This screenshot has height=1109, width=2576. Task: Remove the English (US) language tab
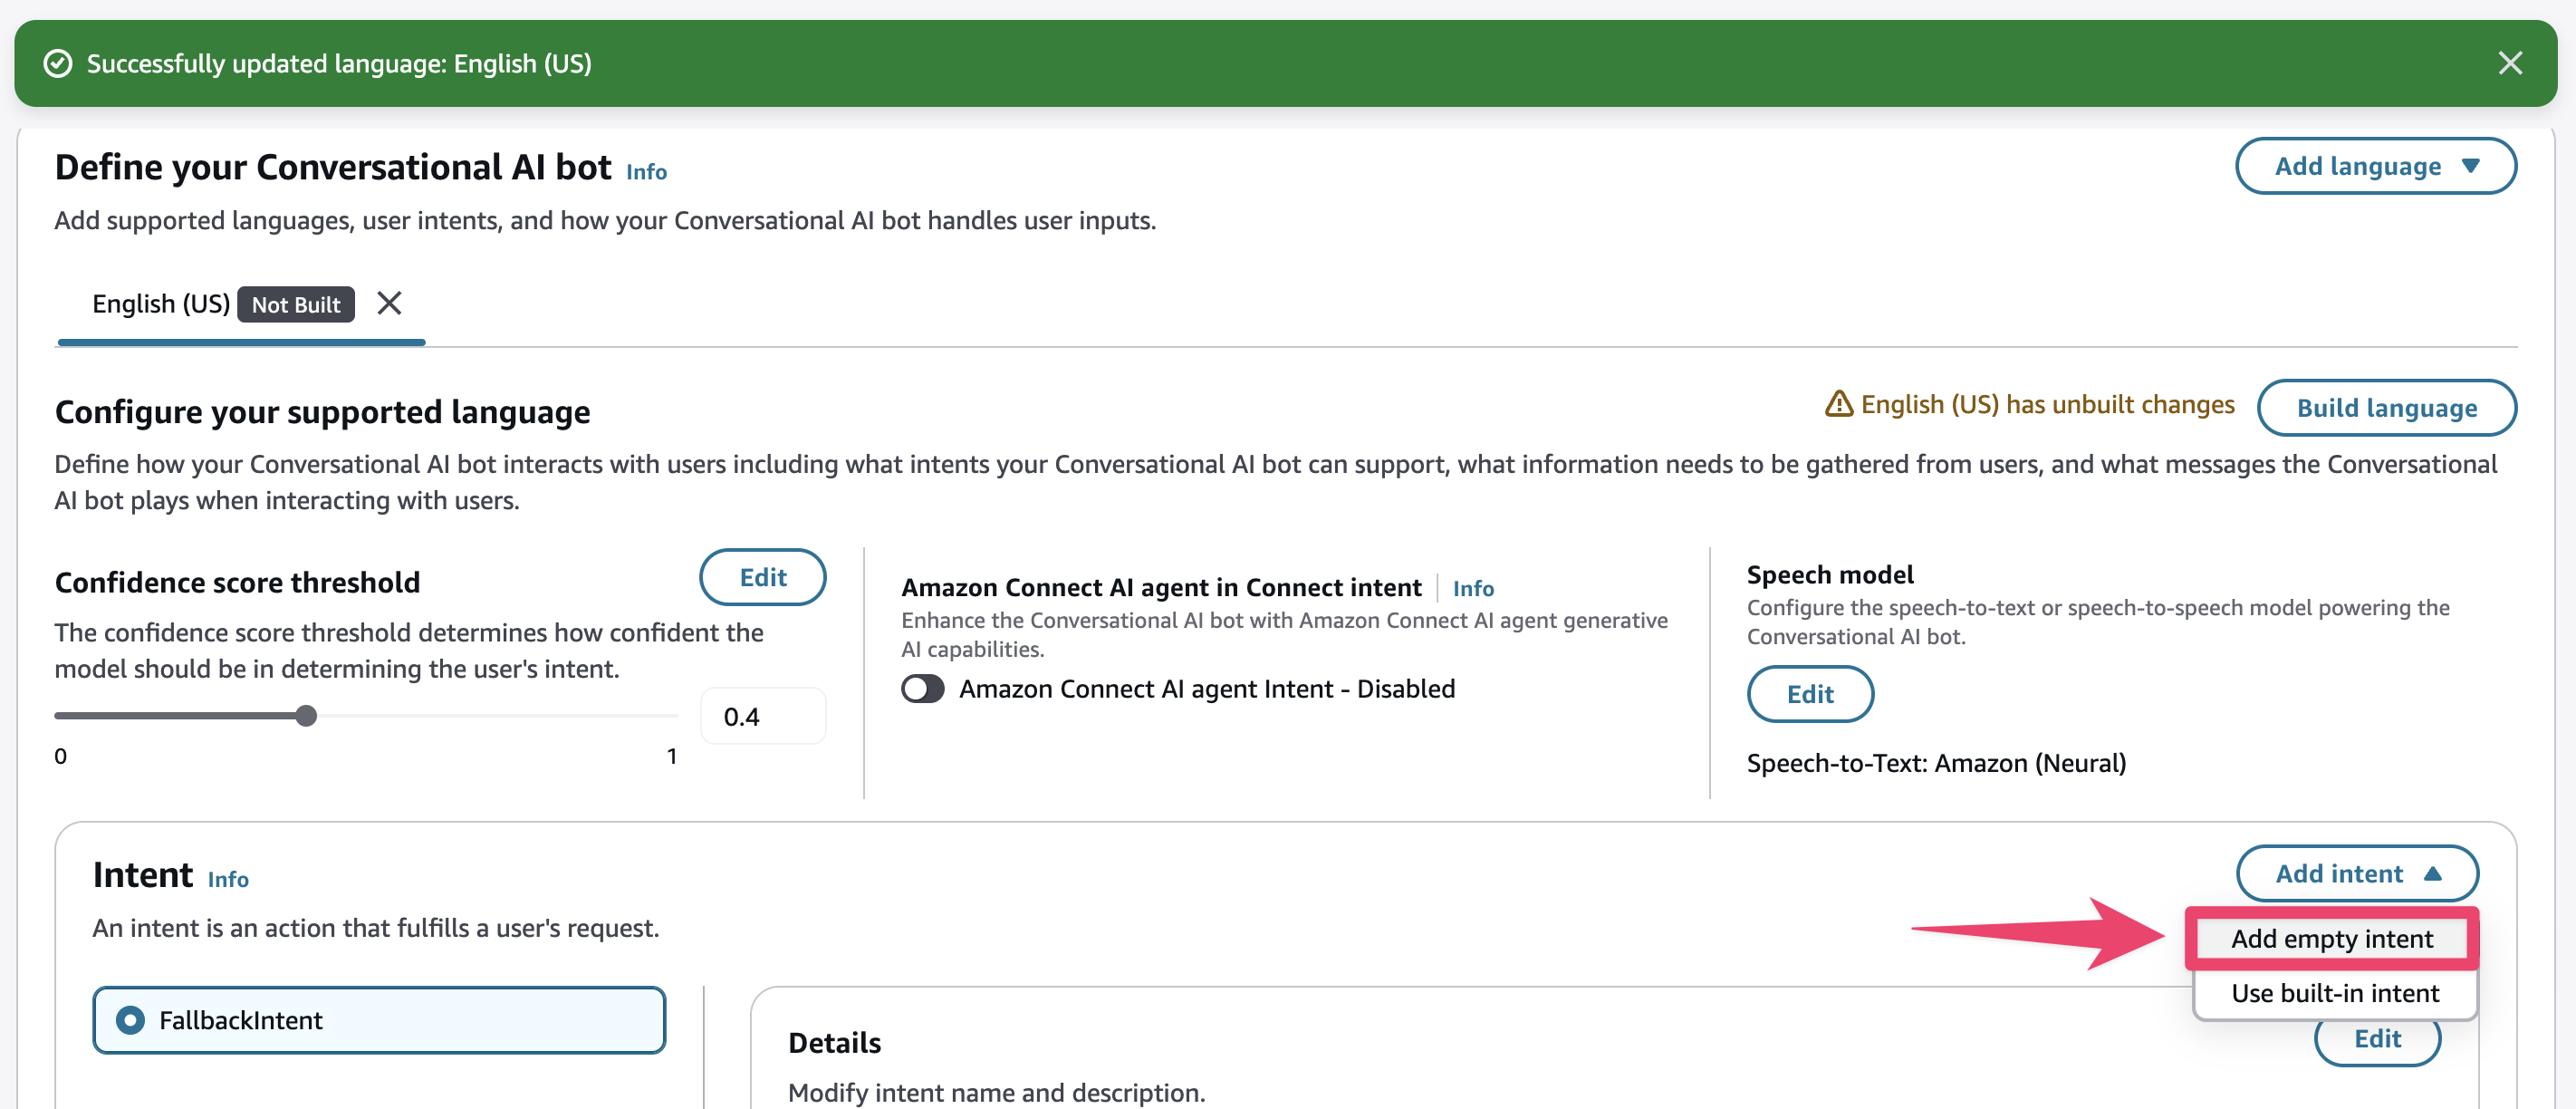(x=389, y=303)
